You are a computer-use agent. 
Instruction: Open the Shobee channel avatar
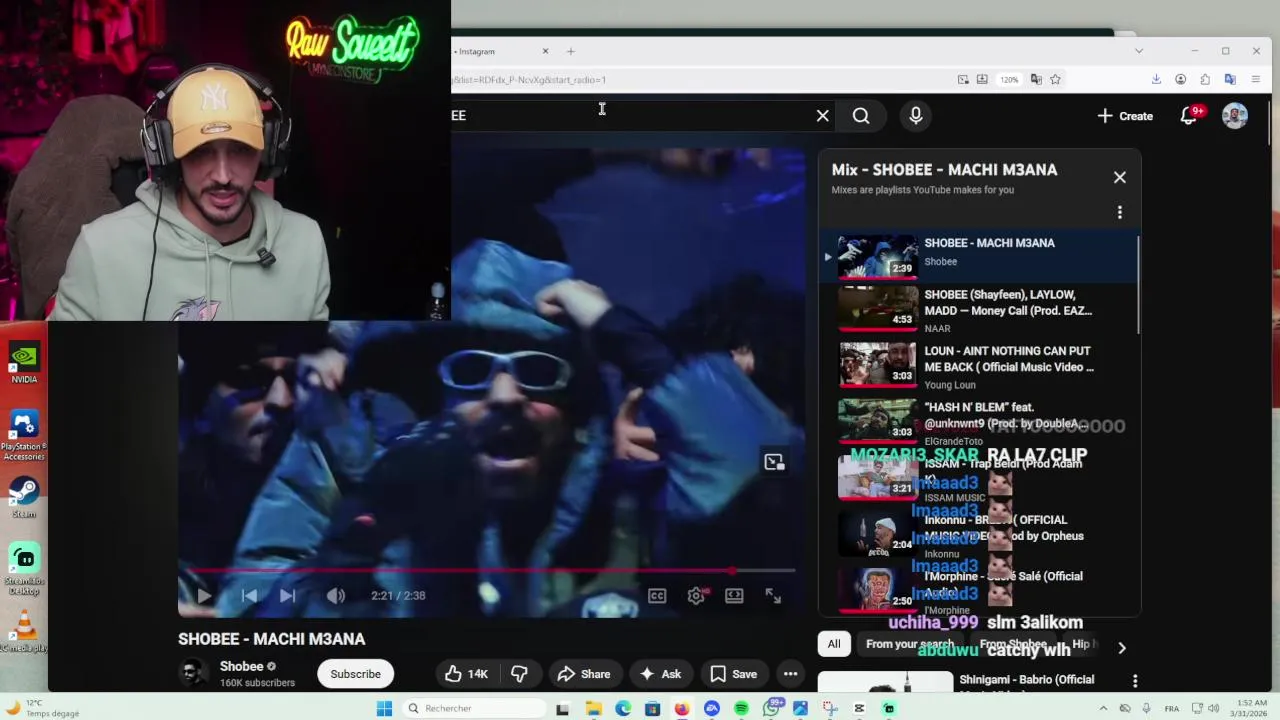[193, 674]
